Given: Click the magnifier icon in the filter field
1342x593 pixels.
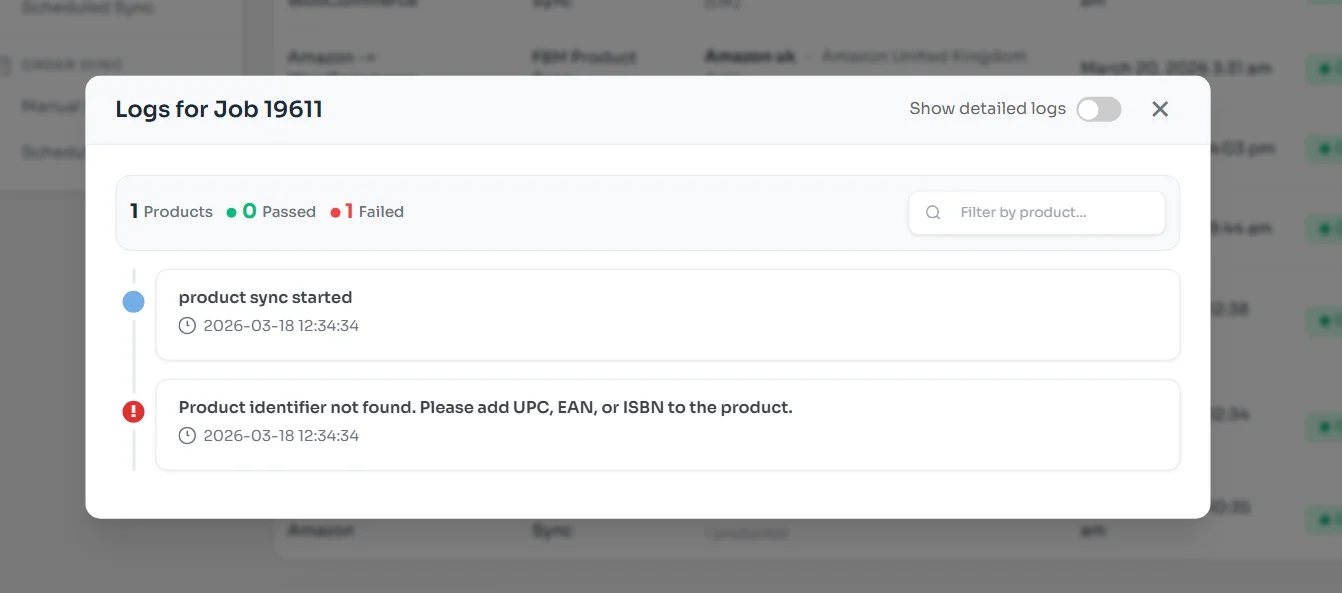Looking at the screenshot, I should (x=933, y=212).
